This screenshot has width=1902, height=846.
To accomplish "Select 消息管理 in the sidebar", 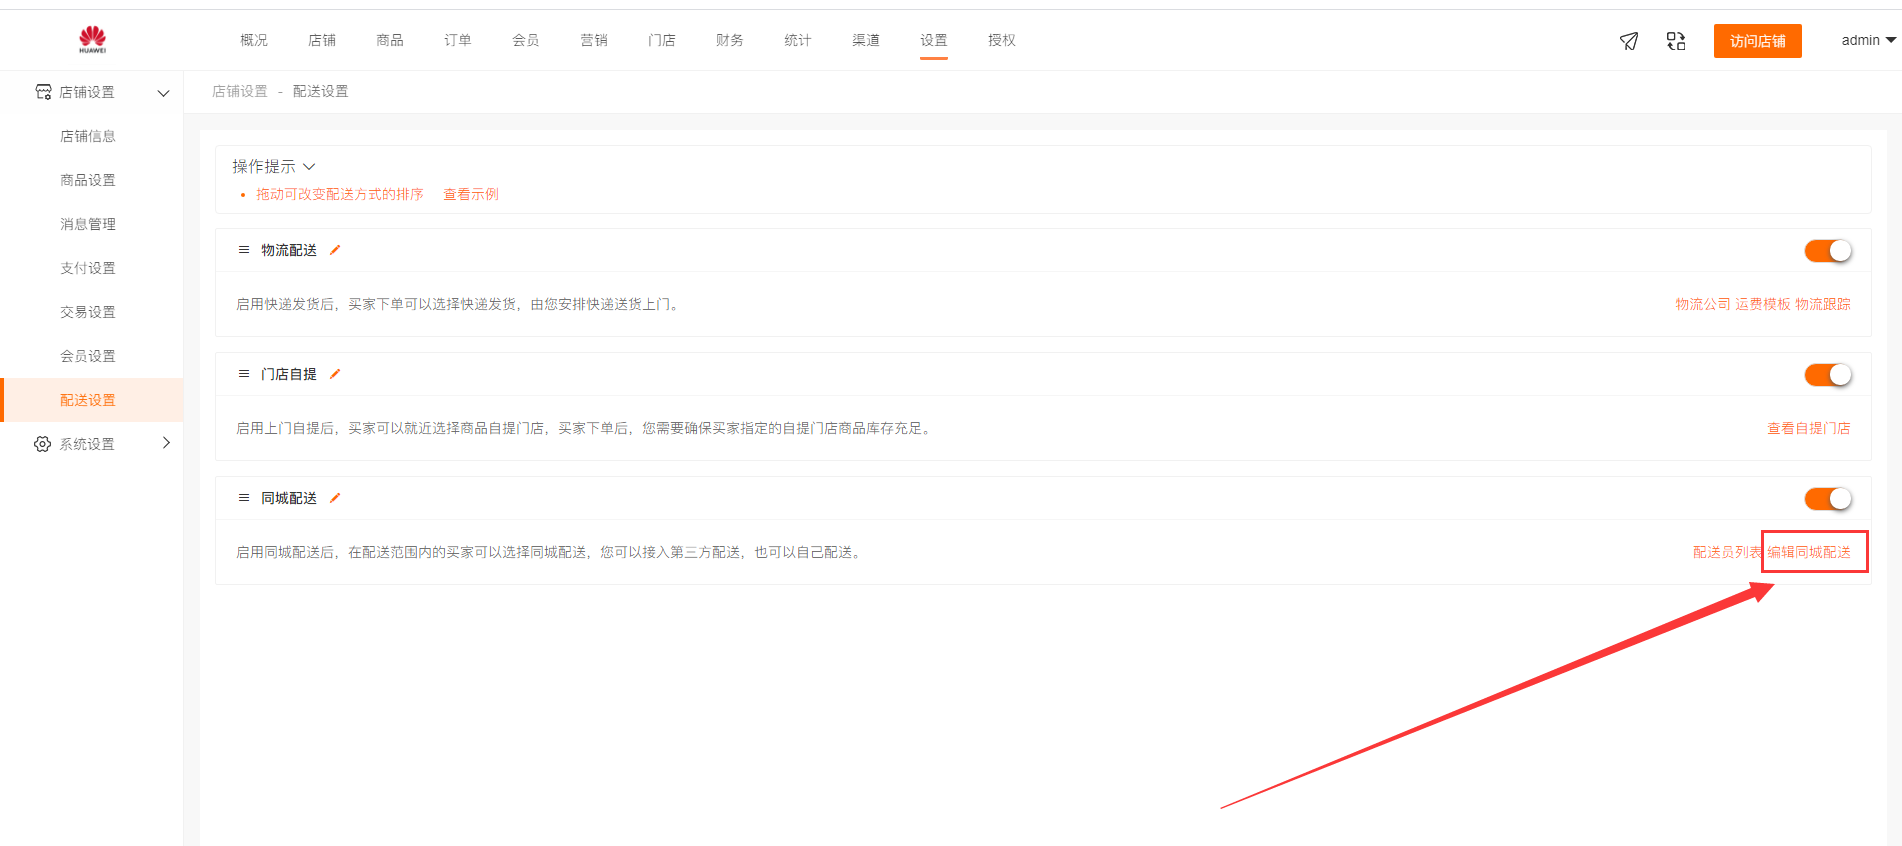I will [x=88, y=224].
